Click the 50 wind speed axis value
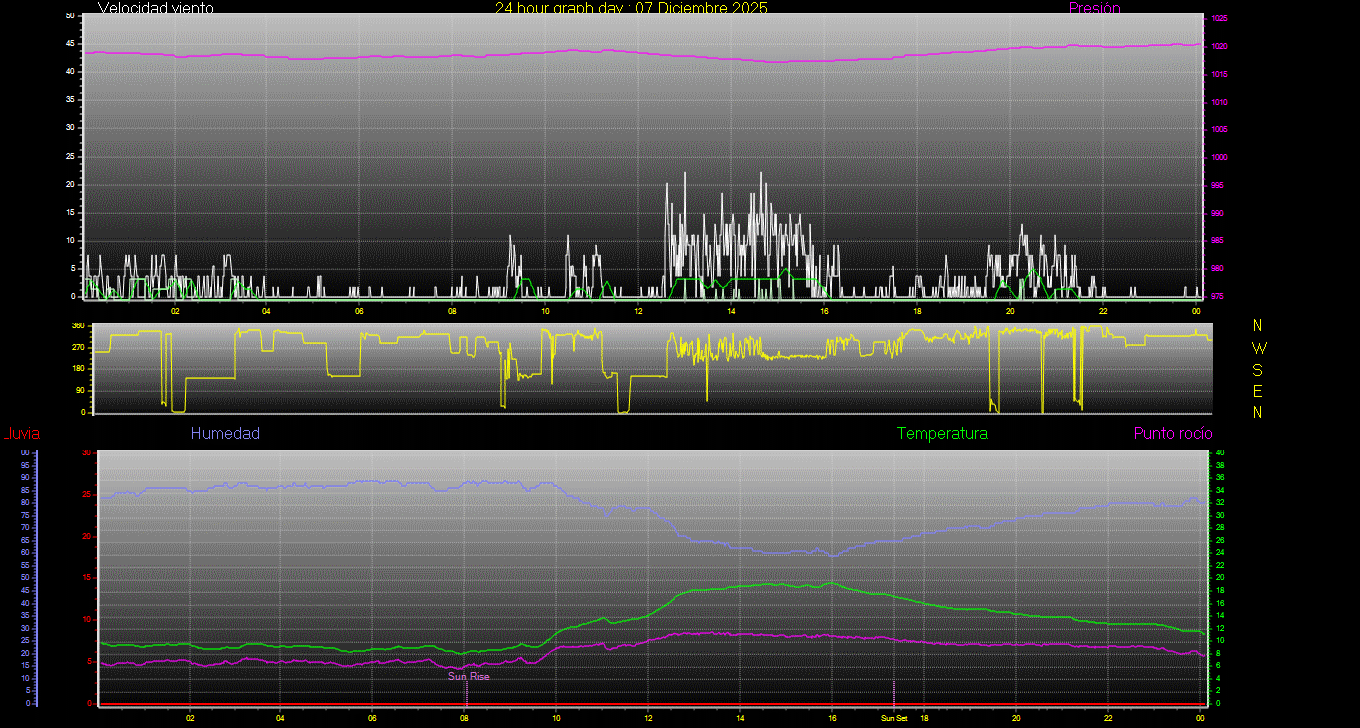1360x728 pixels. pyautogui.click(x=69, y=16)
